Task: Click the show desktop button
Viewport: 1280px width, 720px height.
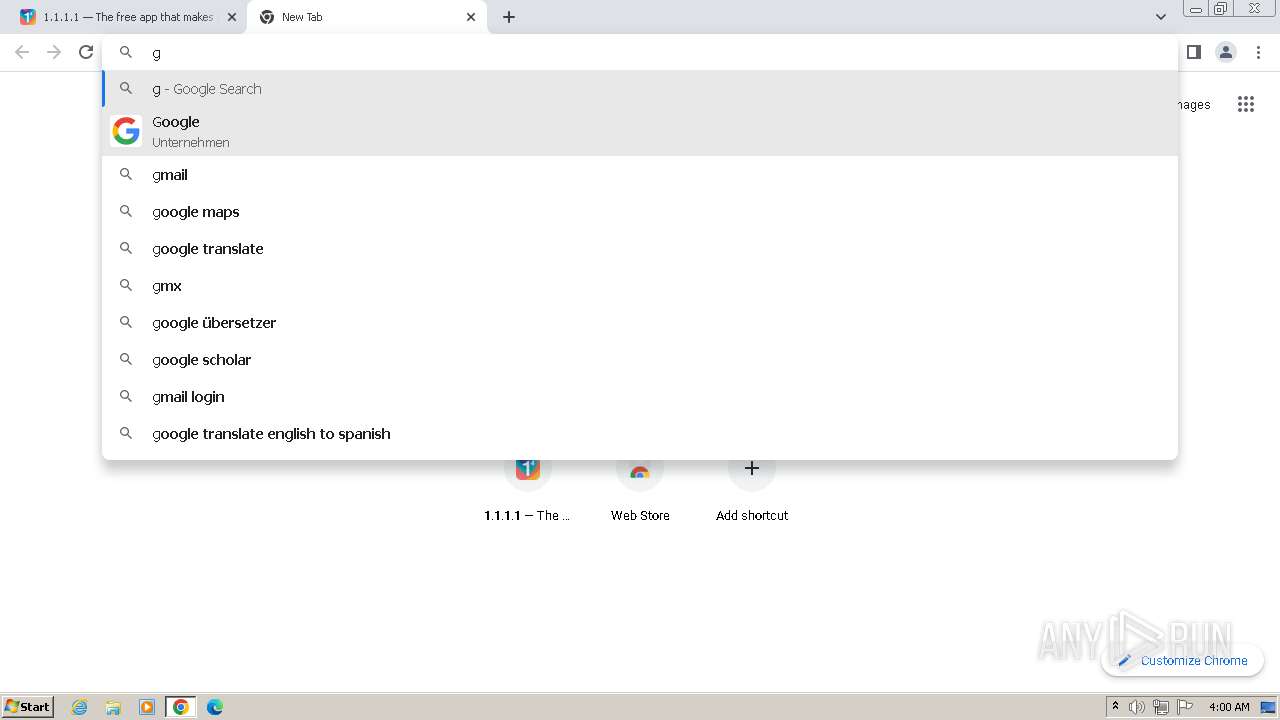Action: (x=1268, y=707)
